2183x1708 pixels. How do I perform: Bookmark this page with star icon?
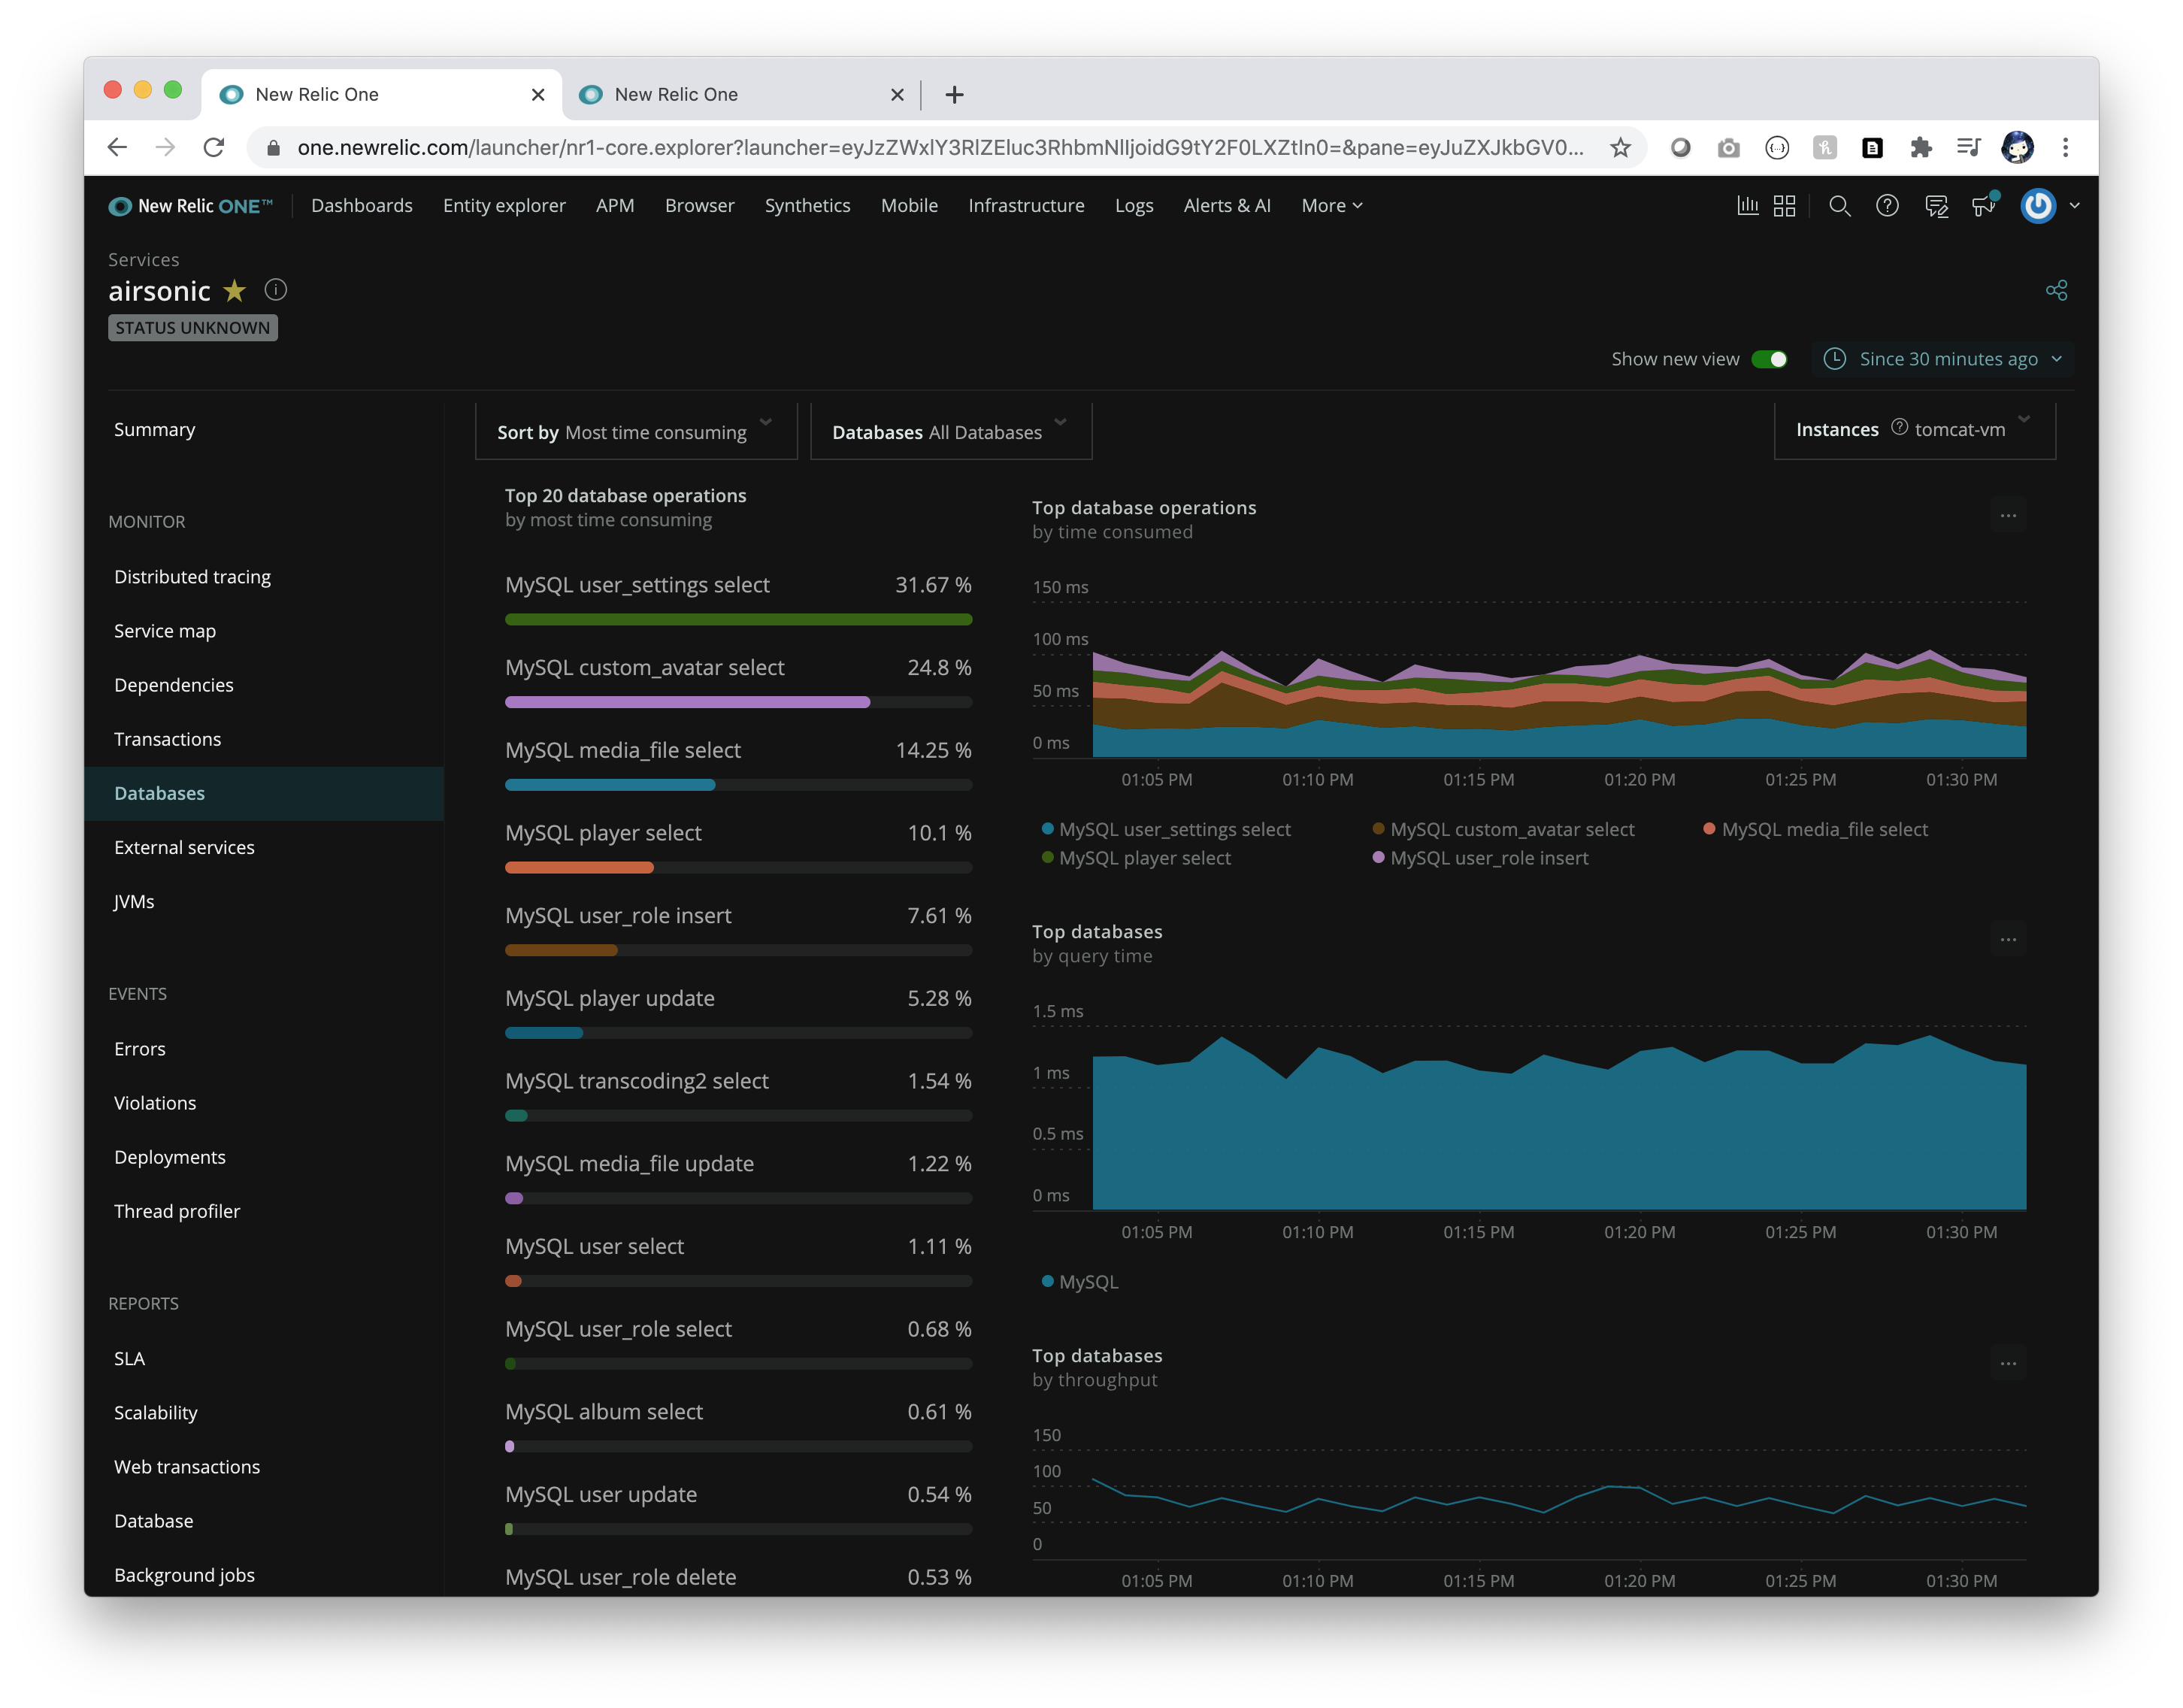tap(1620, 148)
